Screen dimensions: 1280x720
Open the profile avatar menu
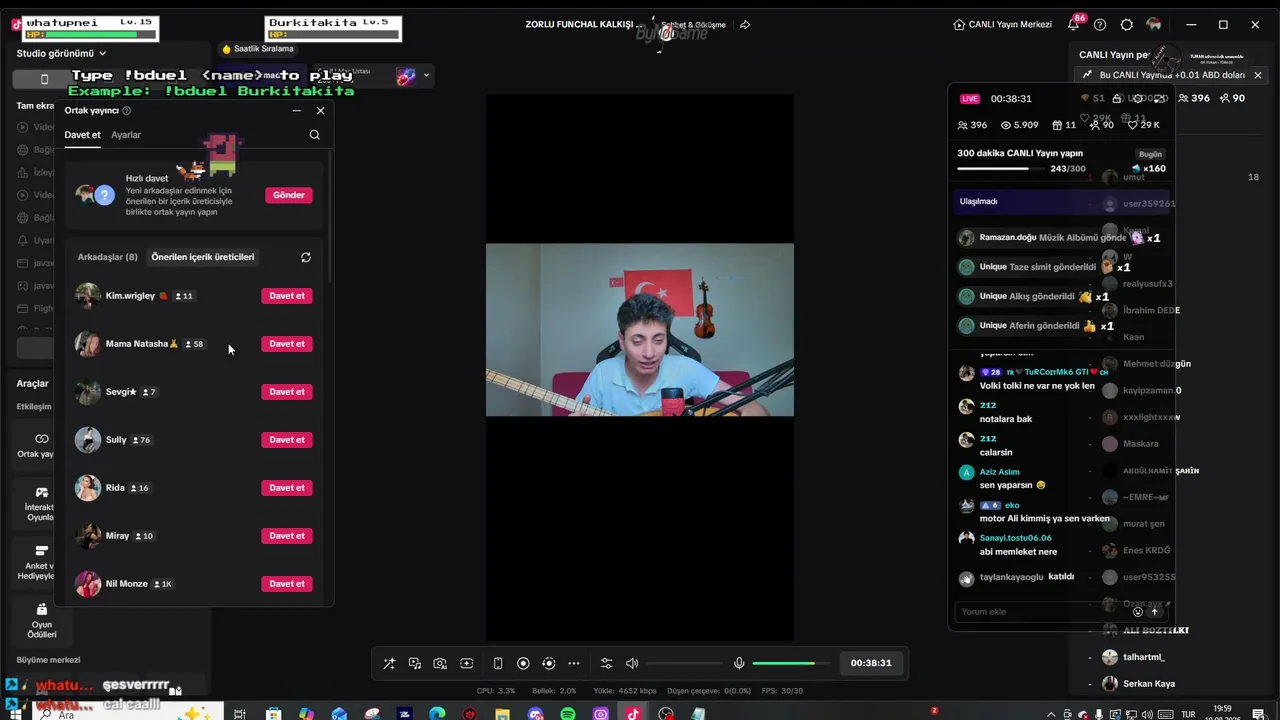(x=1154, y=24)
